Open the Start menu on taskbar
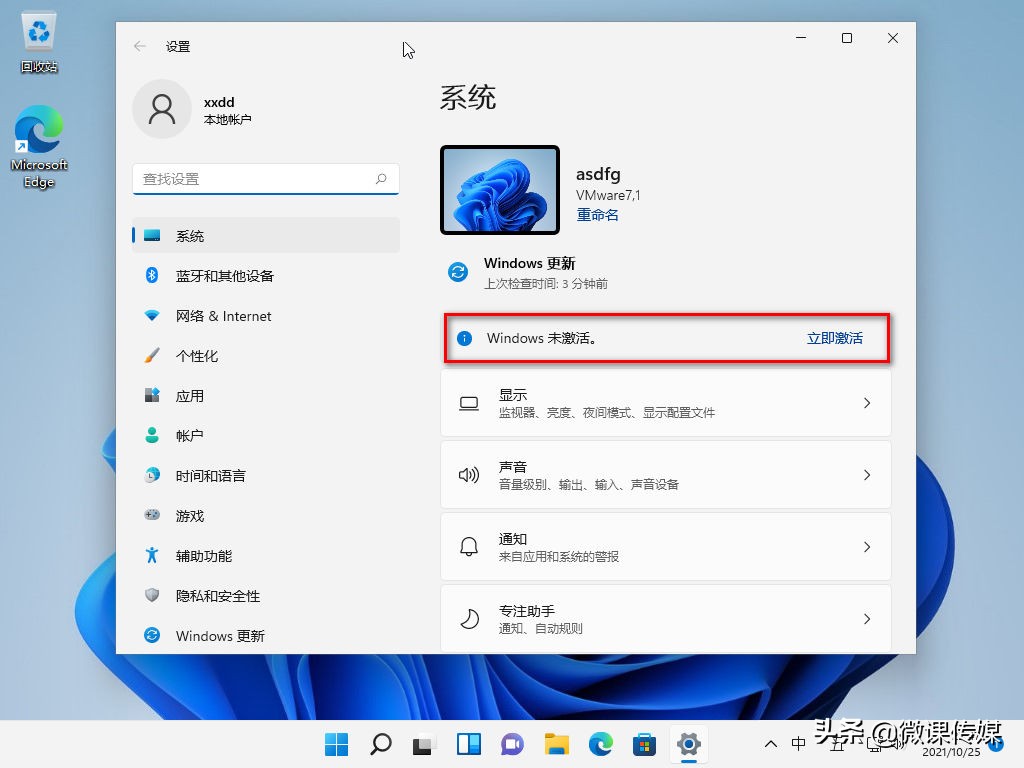The height and width of the screenshot is (768, 1024). (x=336, y=744)
